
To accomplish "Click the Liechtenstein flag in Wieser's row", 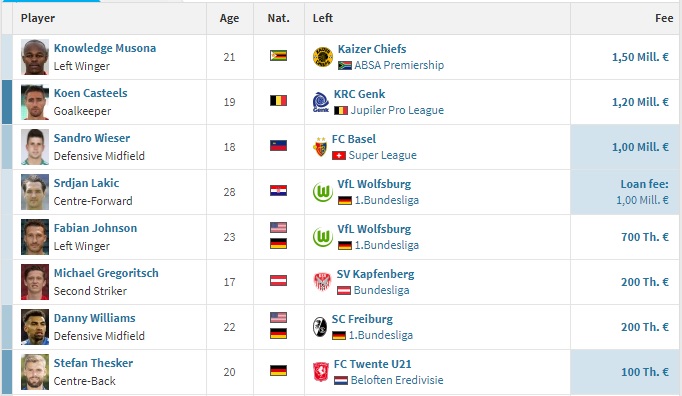I will point(278,146).
